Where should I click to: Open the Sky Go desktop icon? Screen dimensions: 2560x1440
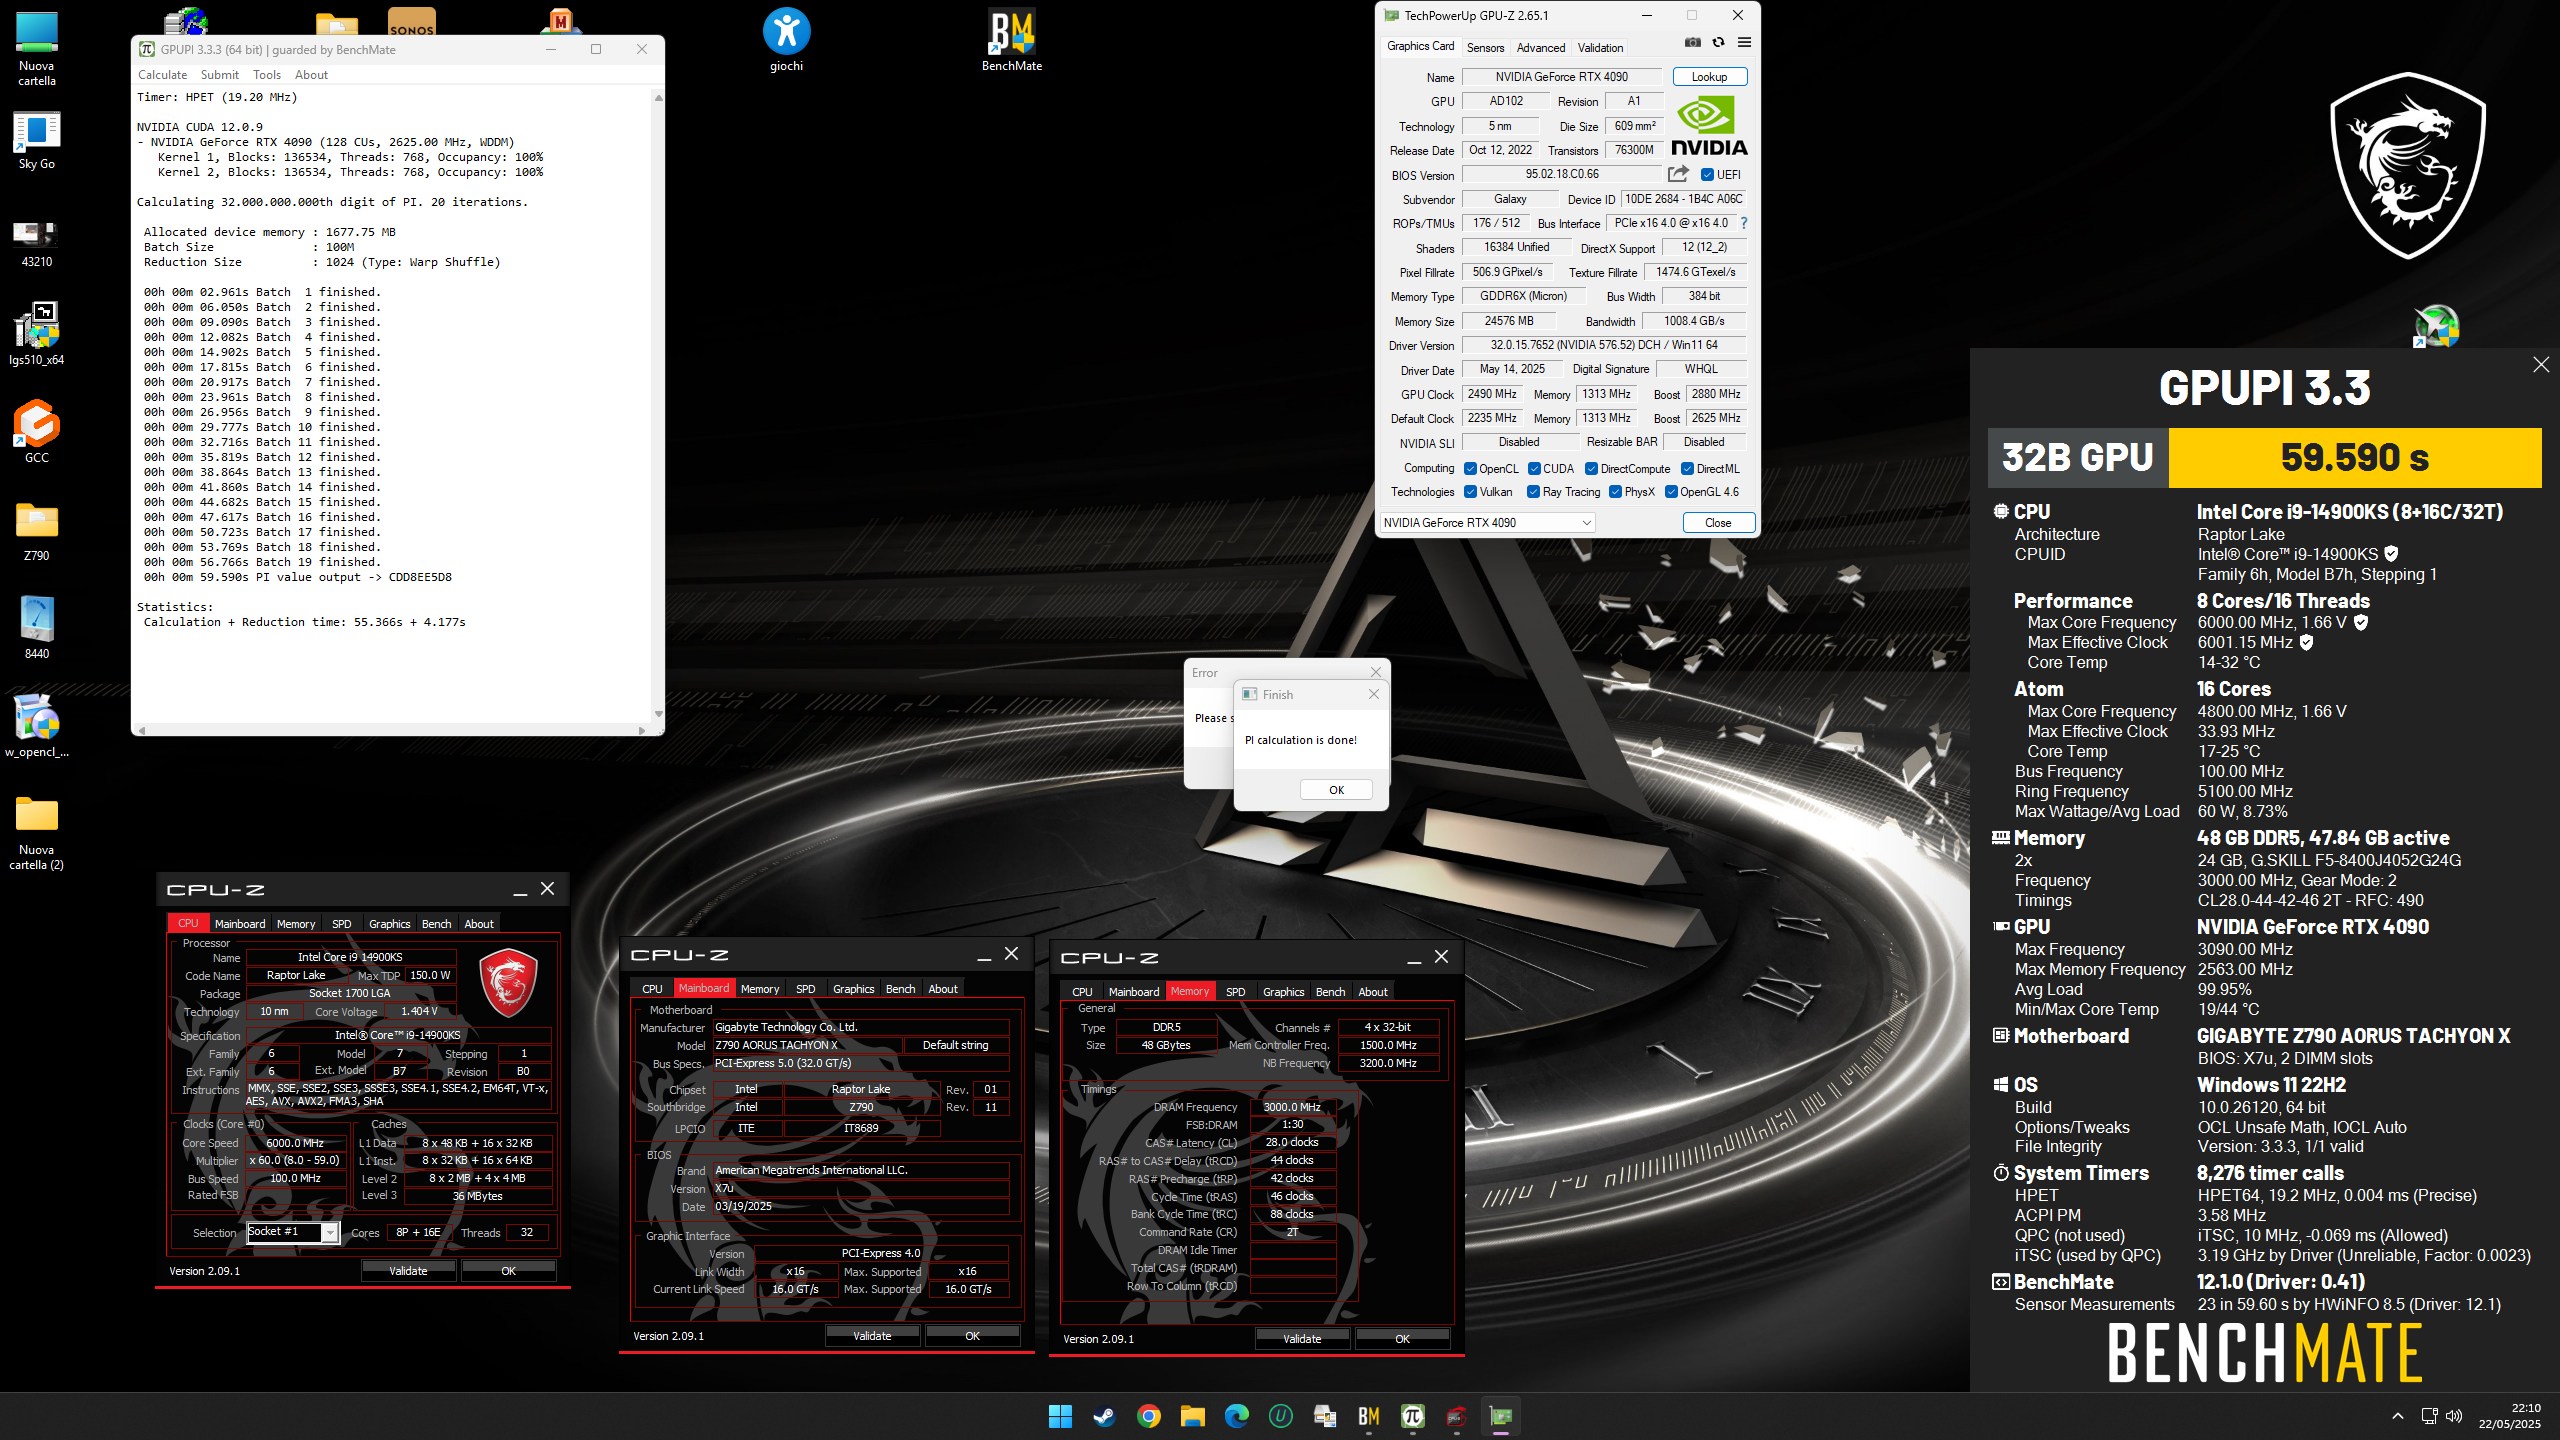coord(36,140)
